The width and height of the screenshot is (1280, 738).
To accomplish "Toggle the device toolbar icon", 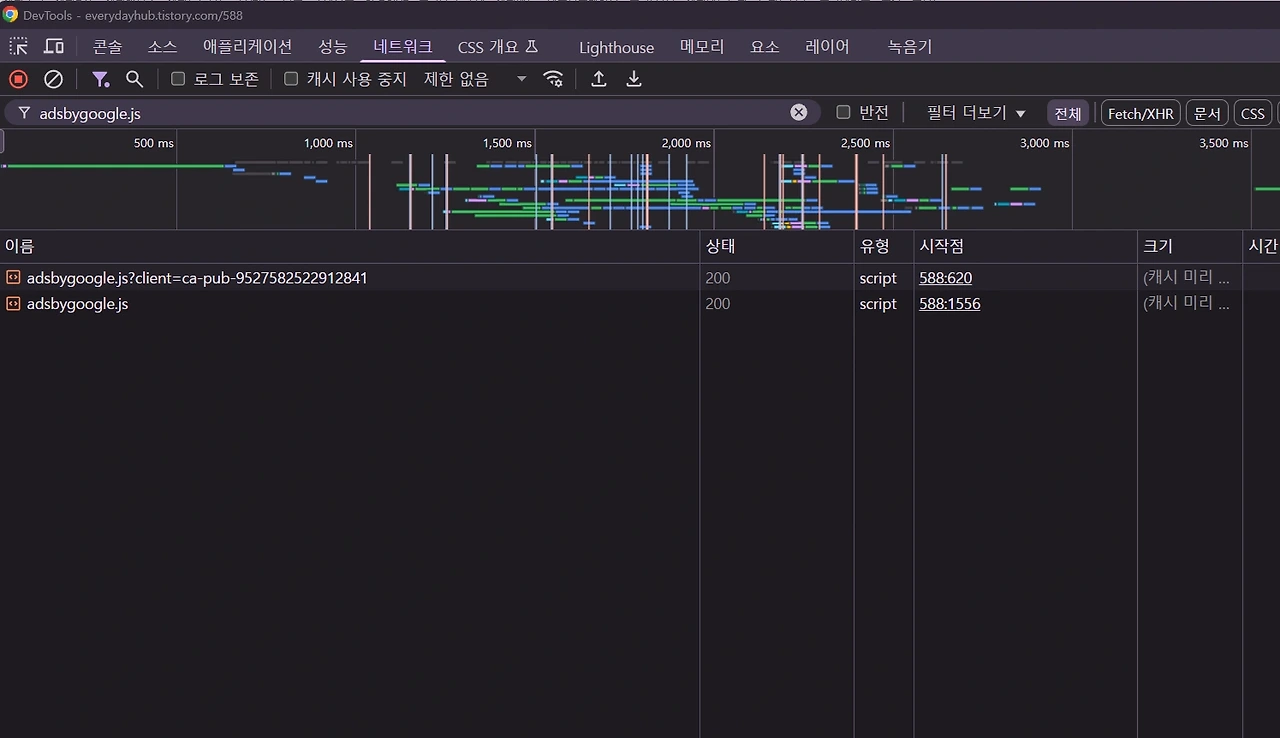I will pos(54,46).
